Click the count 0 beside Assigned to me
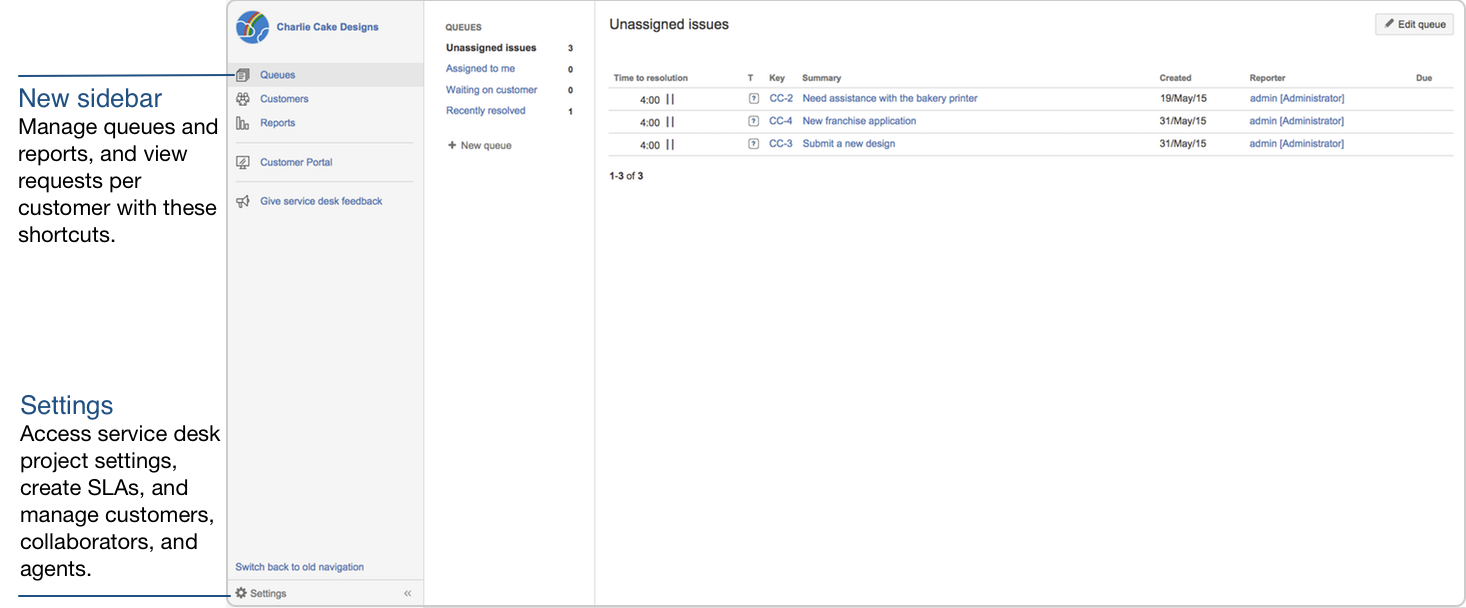The height and width of the screenshot is (608, 1466). [570, 70]
